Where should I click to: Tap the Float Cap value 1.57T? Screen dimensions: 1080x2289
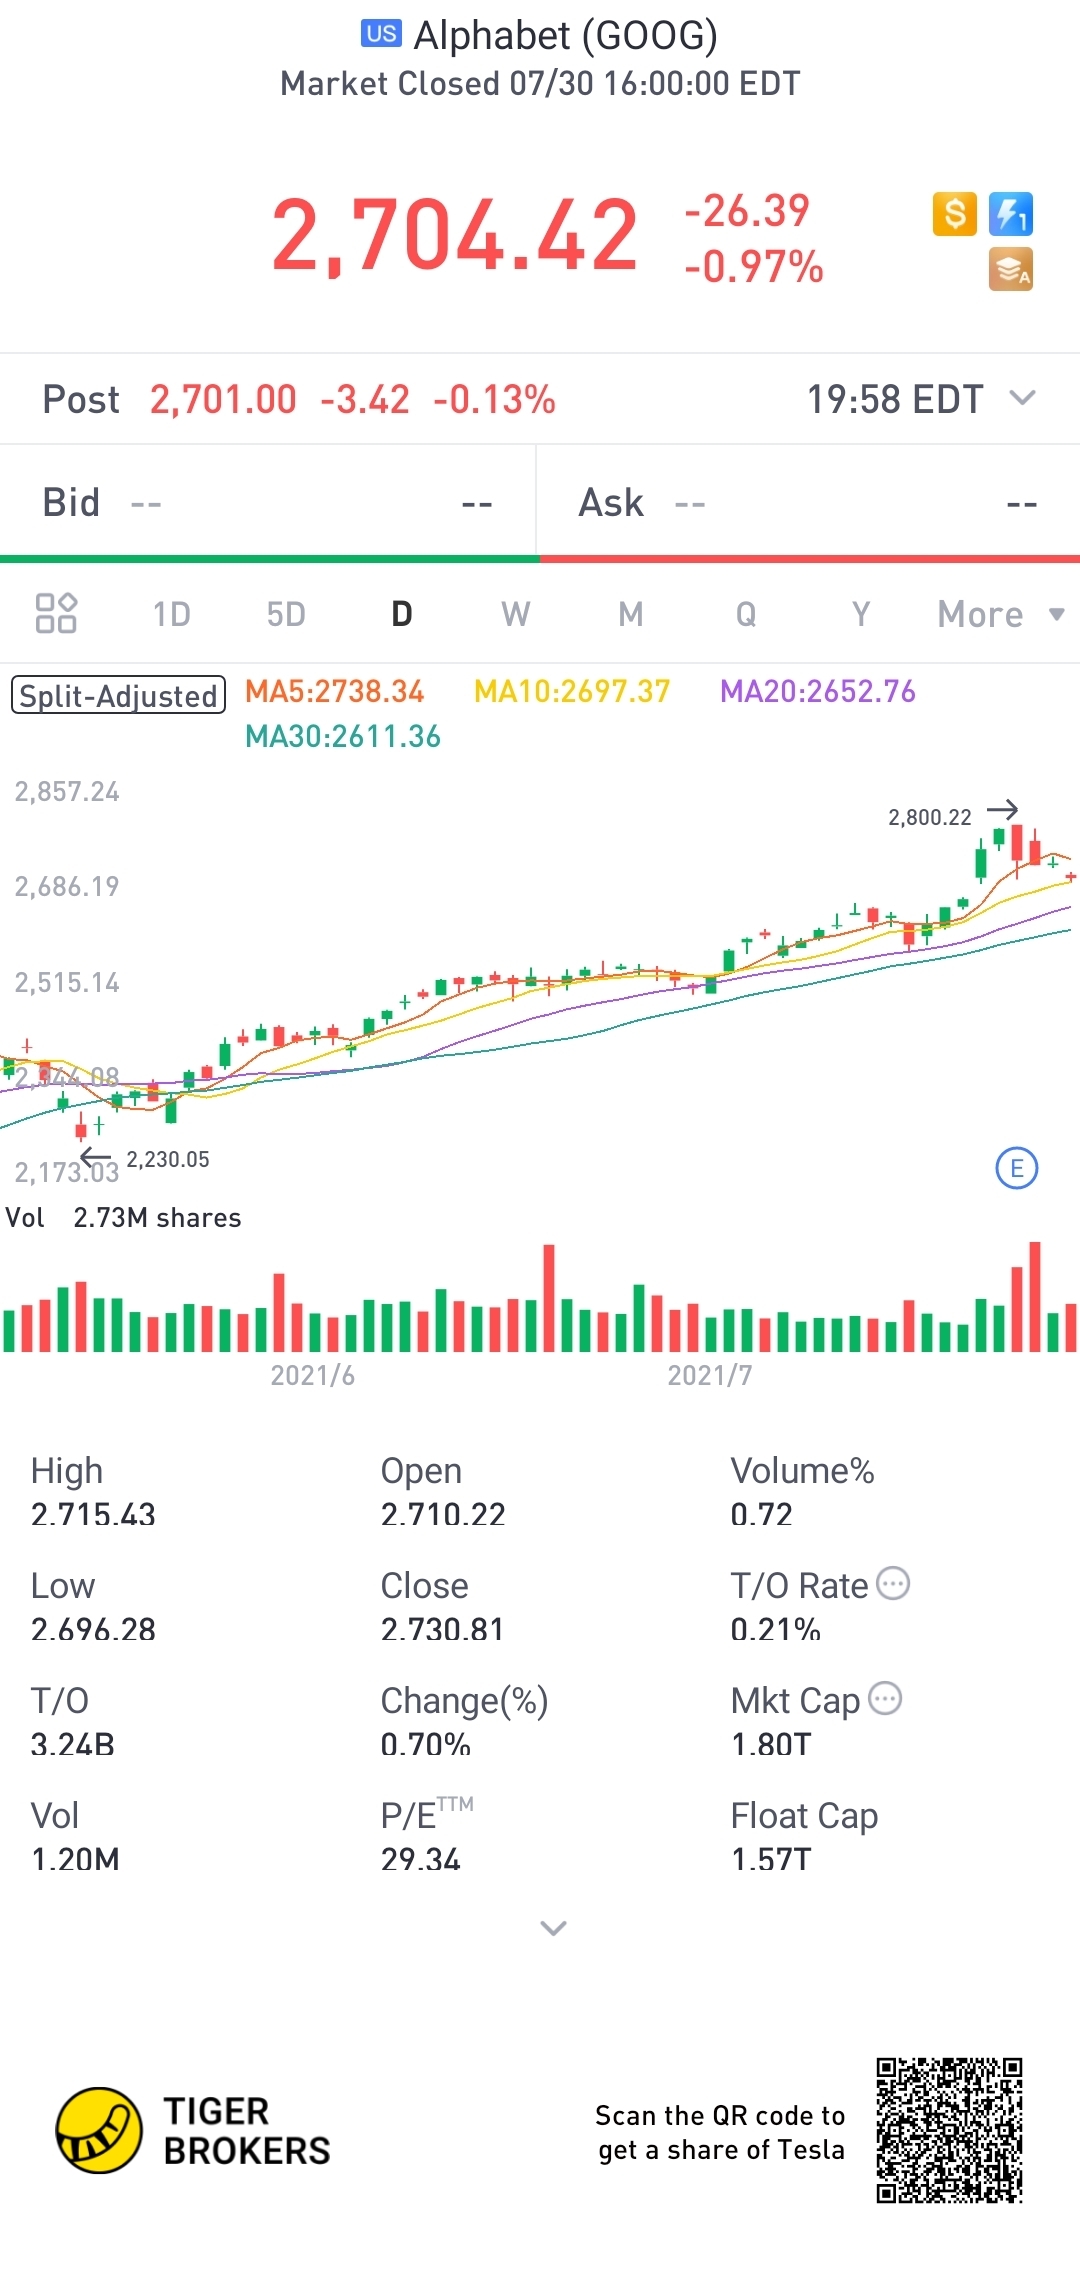click(771, 1859)
